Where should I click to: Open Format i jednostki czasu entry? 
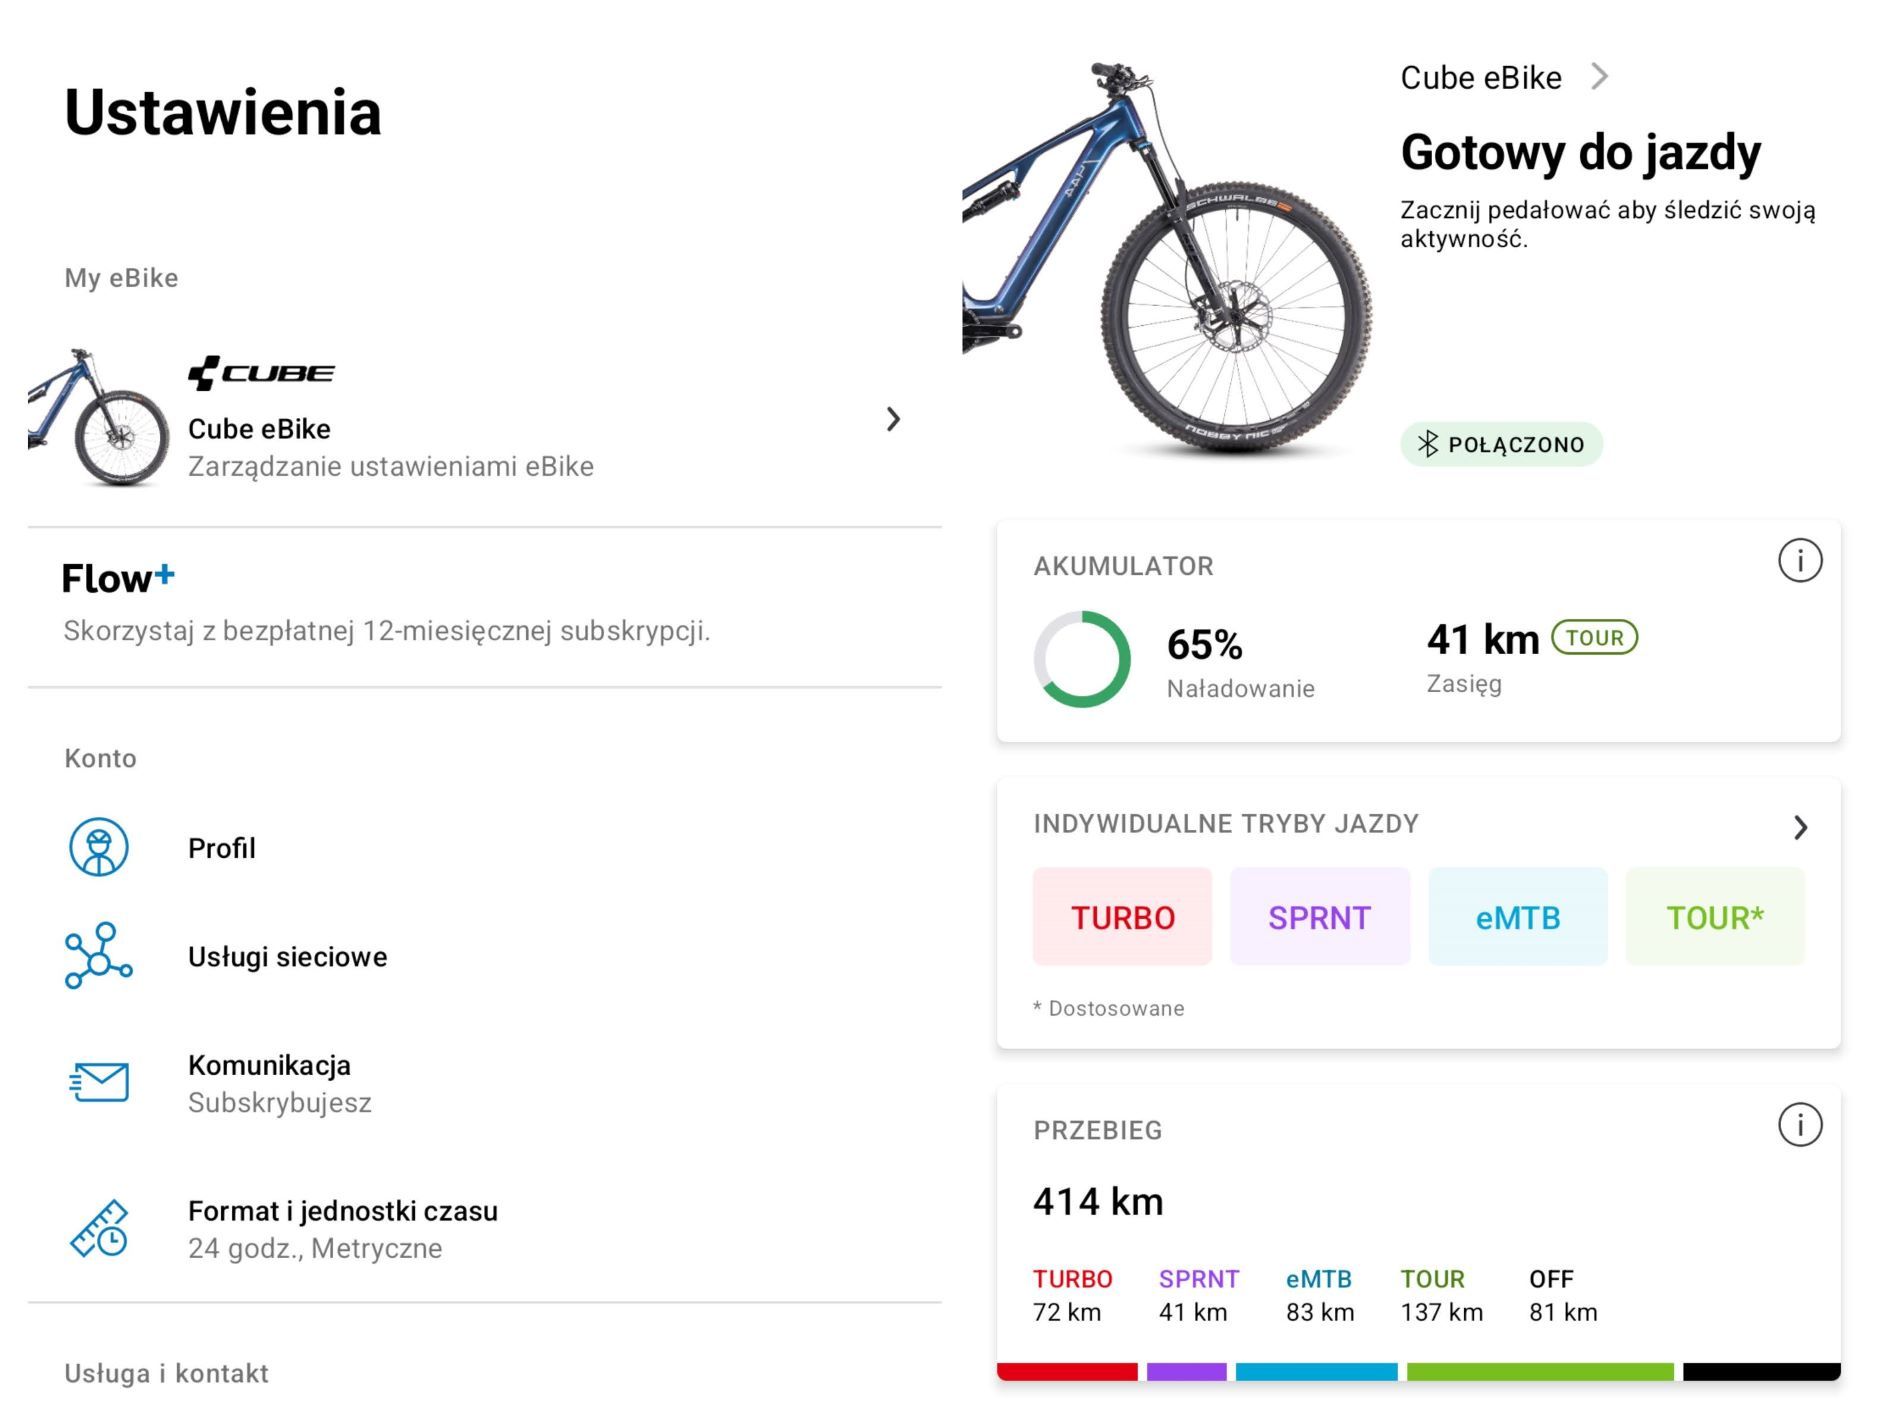pyautogui.click(x=485, y=1229)
